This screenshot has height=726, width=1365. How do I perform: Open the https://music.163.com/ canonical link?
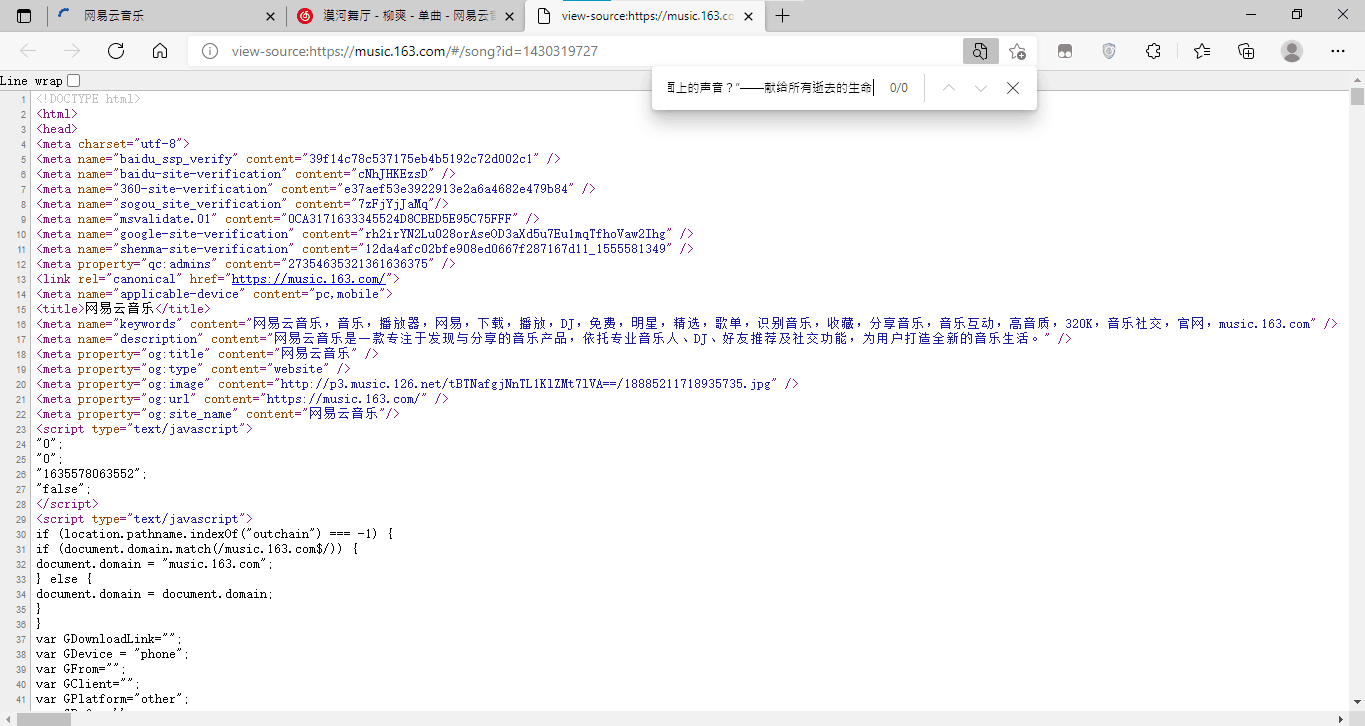click(x=308, y=279)
